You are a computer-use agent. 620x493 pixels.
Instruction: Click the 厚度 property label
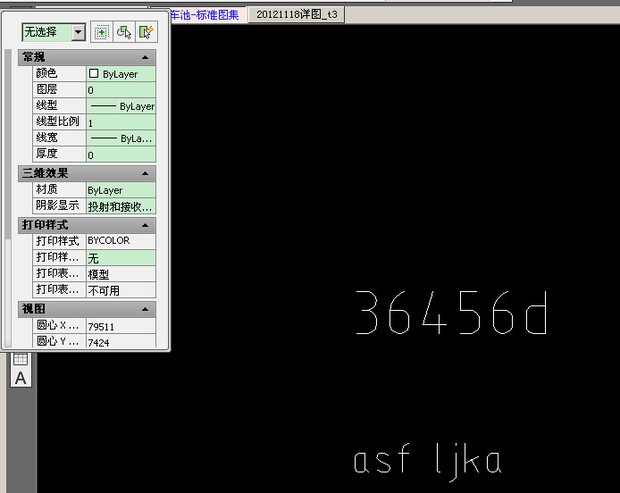(47, 153)
